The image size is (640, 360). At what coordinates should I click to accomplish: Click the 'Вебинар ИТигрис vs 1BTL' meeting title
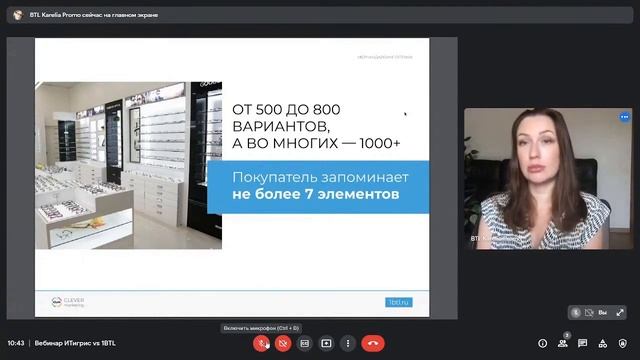tap(75, 343)
